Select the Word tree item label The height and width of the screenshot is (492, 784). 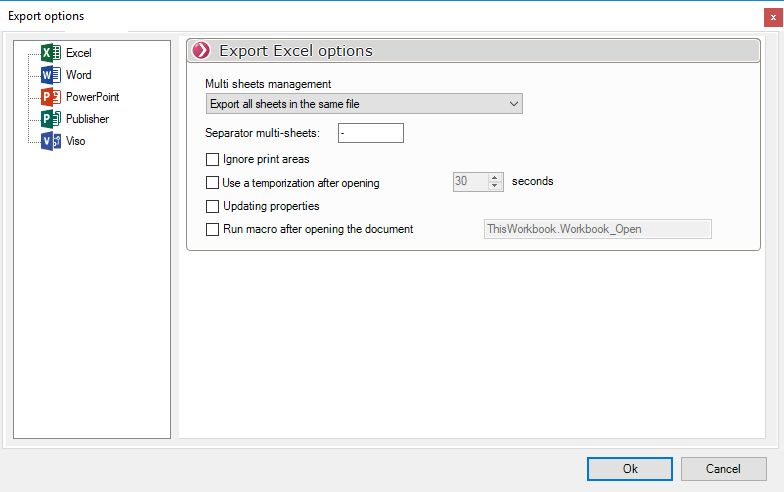[79, 75]
